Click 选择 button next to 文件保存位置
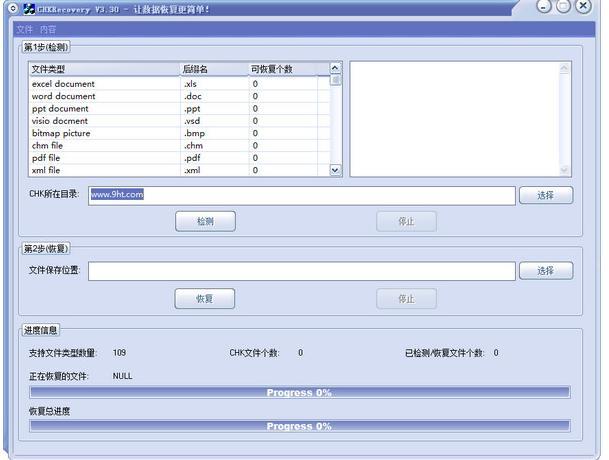This screenshot has width=609, height=460. click(546, 270)
